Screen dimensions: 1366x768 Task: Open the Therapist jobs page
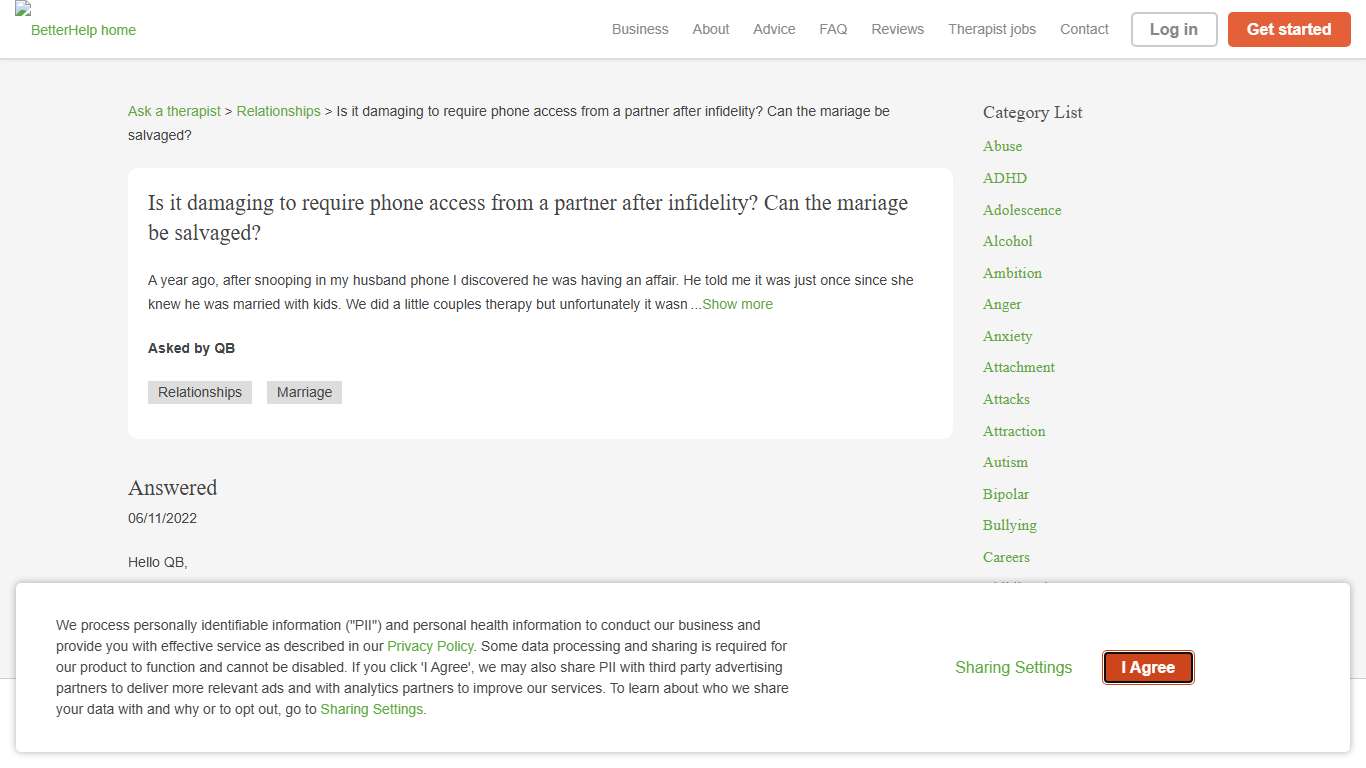tap(992, 29)
